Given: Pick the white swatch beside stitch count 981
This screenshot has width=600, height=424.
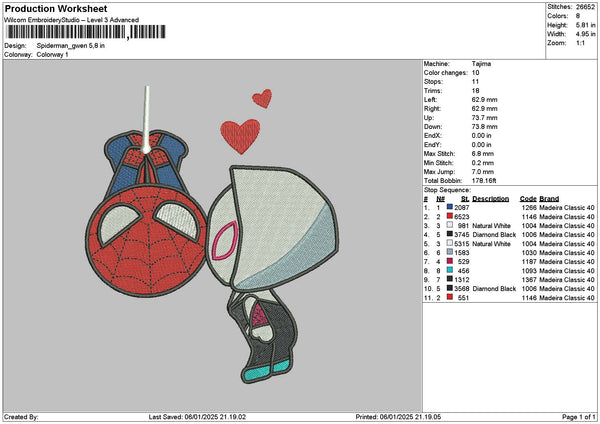Looking at the screenshot, I should [x=451, y=225].
